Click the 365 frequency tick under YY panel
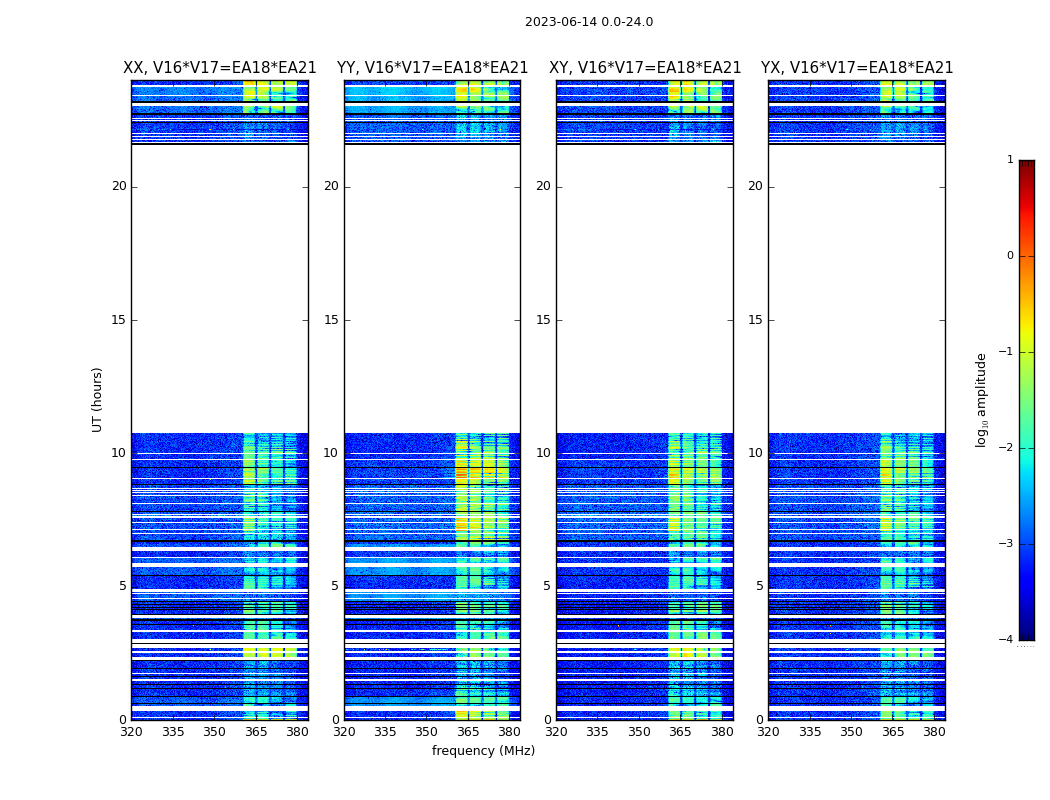Viewport: 1050px width, 800px height. click(x=468, y=732)
